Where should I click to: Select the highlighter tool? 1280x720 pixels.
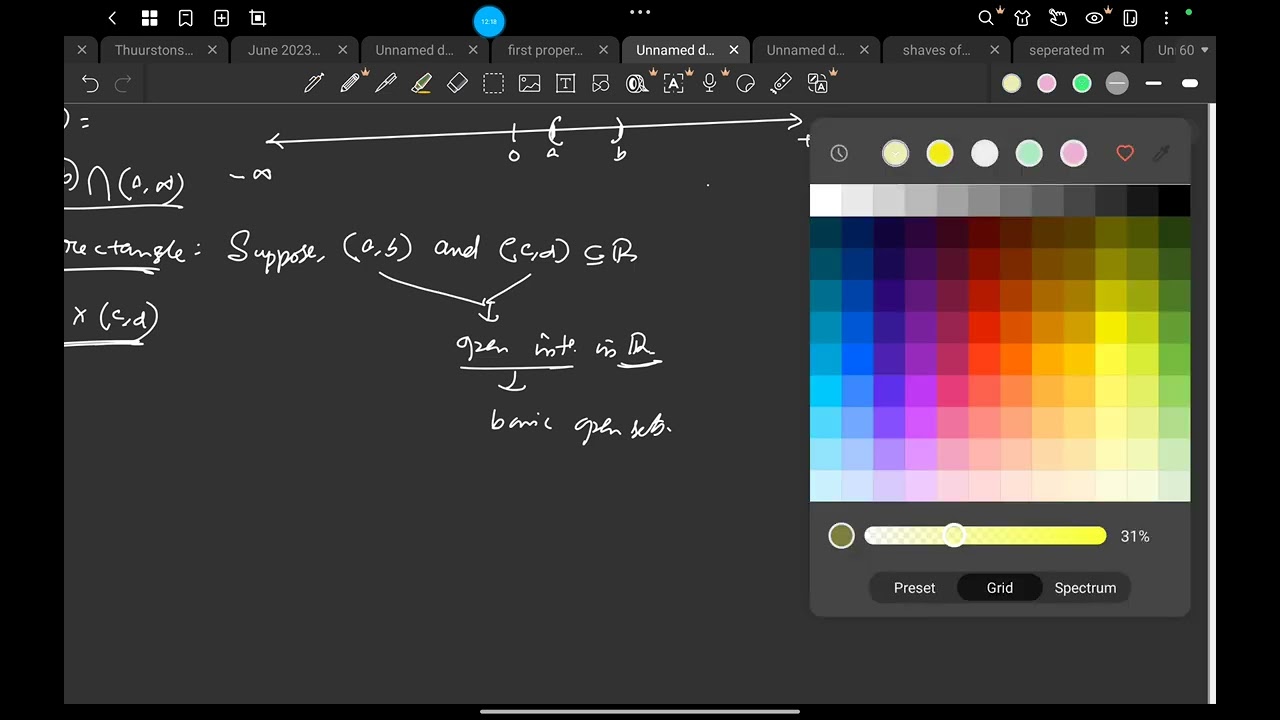(422, 84)
